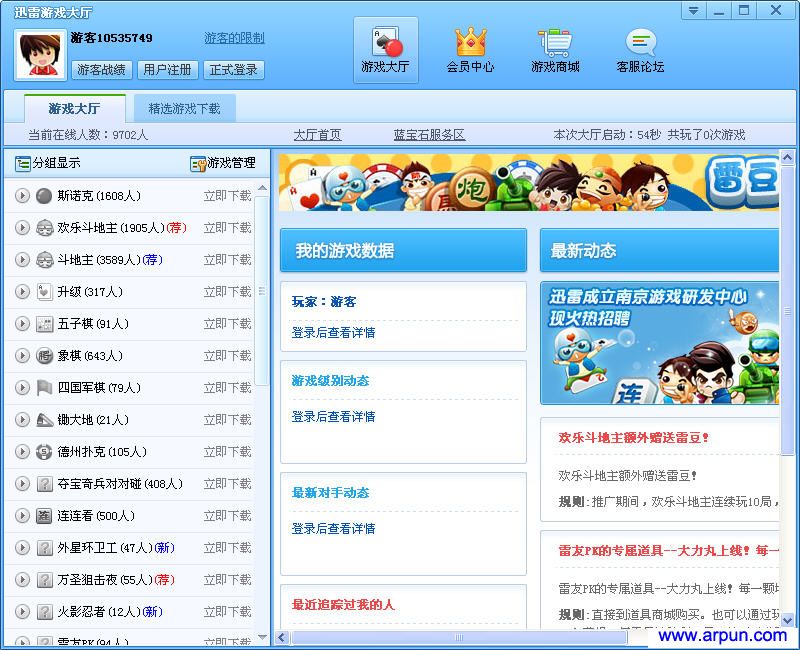
Task: Click the 夺宝奇兵对对碰 question icon
Action: pyautogui.click(x=44, y=484)
